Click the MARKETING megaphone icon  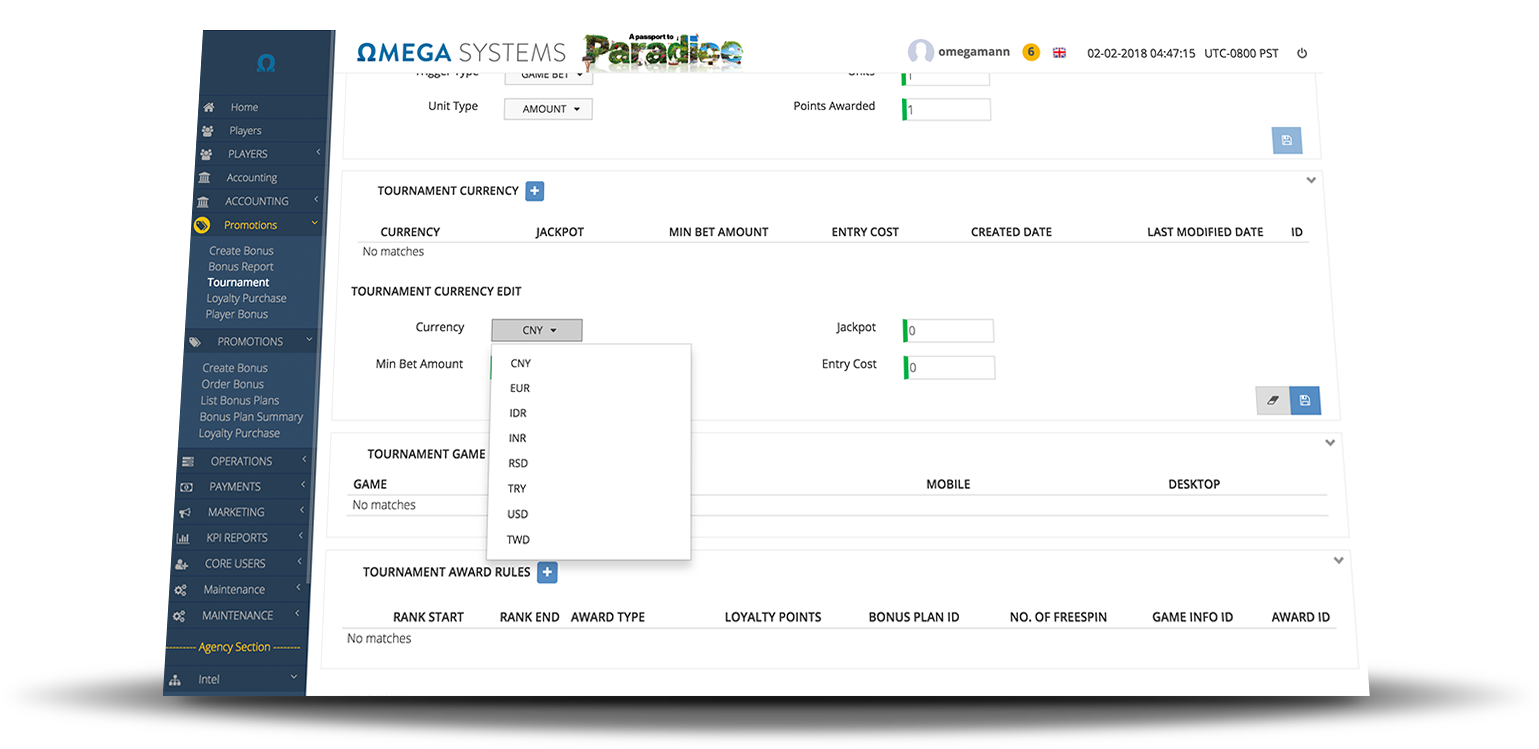[184, 512]
